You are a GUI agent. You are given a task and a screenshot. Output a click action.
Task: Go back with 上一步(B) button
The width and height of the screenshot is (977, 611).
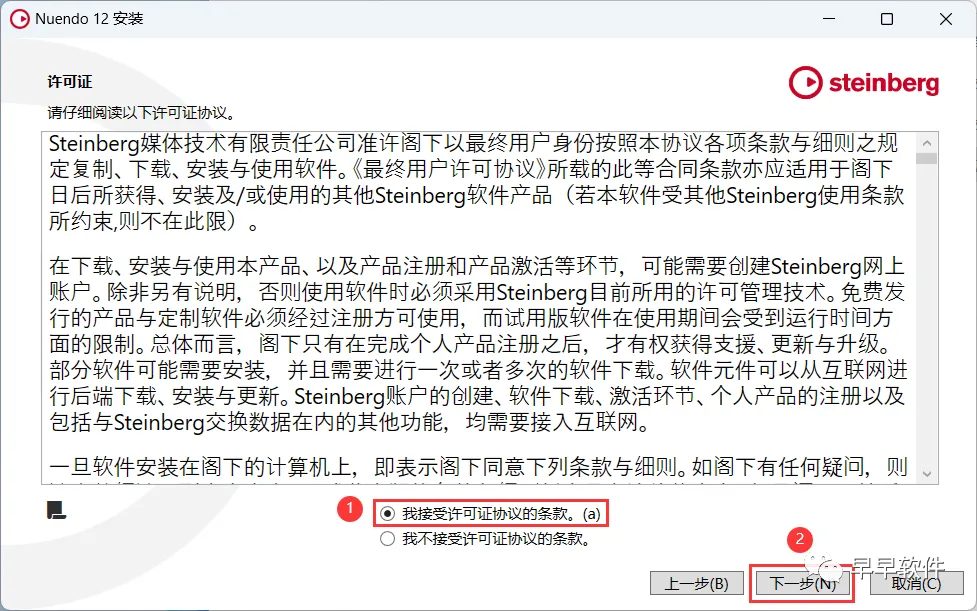click(x=697, y=584)
